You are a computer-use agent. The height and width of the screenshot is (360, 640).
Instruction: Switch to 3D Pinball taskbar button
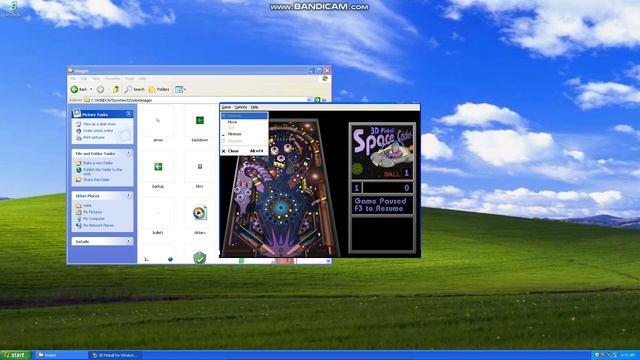[x=115, y=355]
